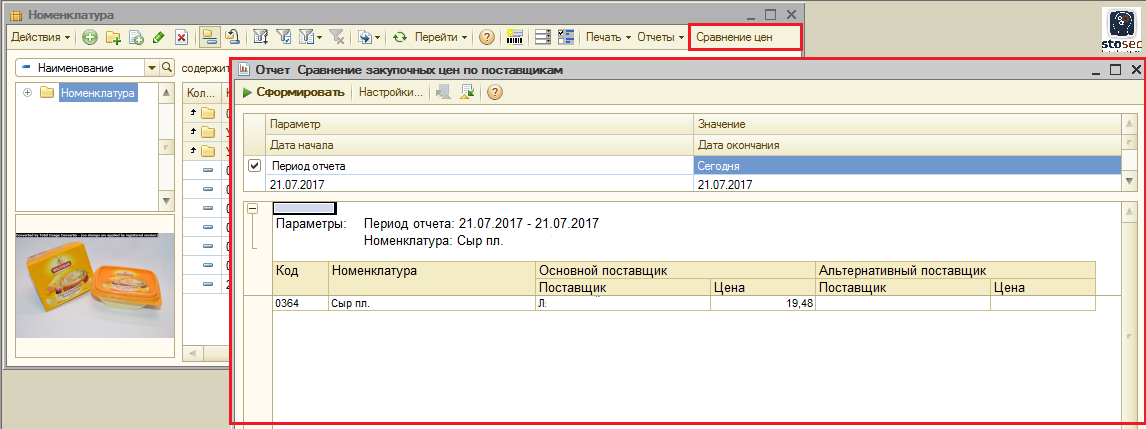This screenshot has height=429, width=1146.
Task: Open the Наименование search field dropdown
Action: click(152, 68)
